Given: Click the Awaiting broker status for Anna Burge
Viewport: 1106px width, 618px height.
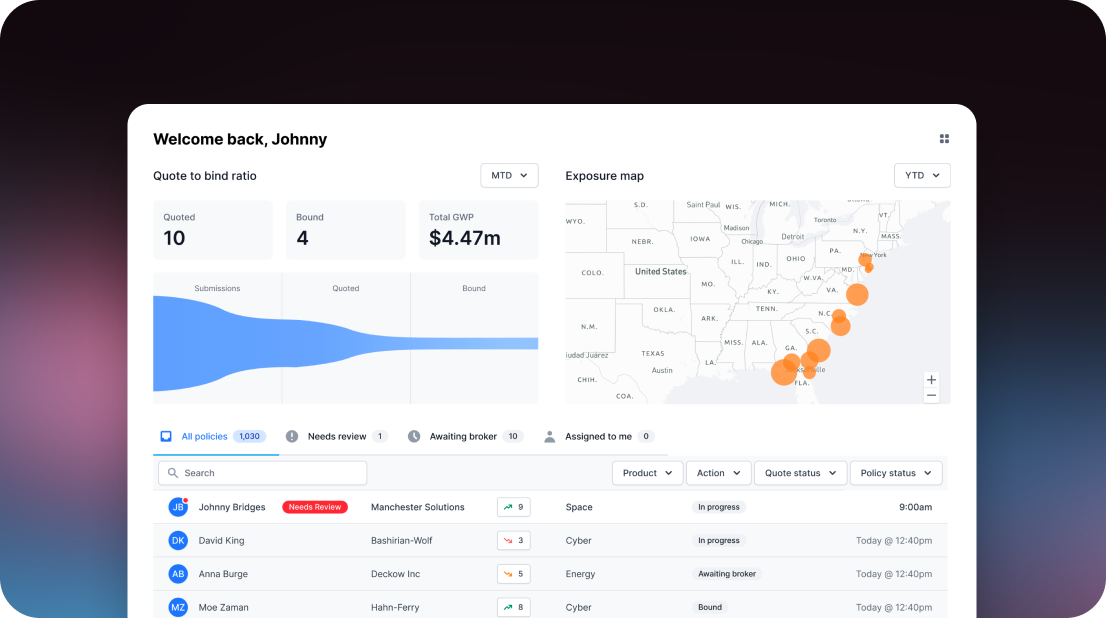Looking at the screenshot, I should [727, 574].
